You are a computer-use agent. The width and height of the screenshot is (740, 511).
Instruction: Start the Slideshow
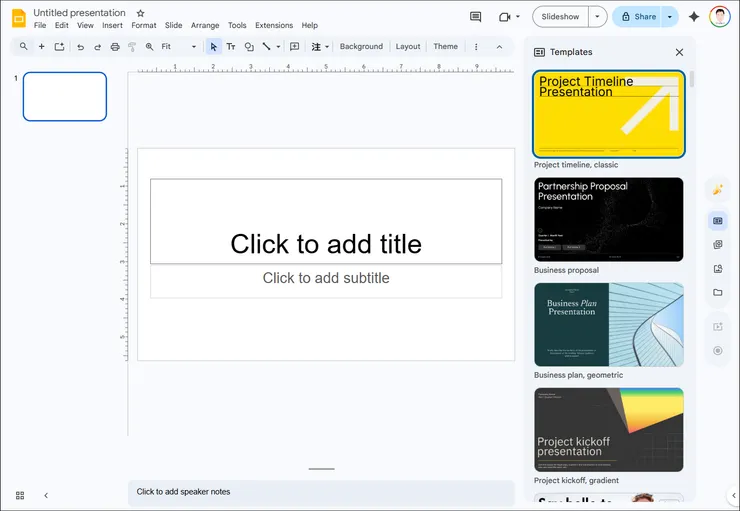[560, 17]
